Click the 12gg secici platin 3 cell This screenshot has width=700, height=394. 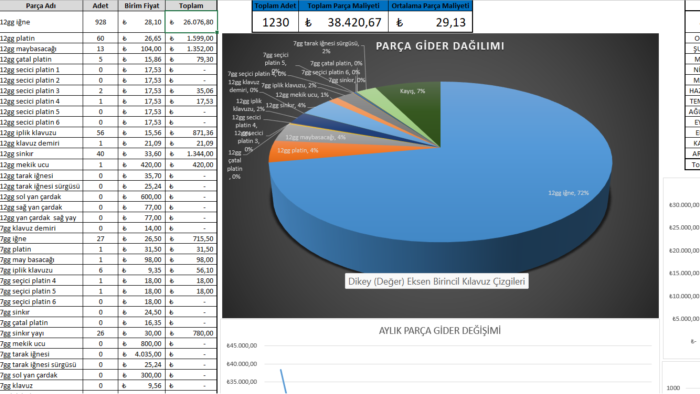point(41,91)
